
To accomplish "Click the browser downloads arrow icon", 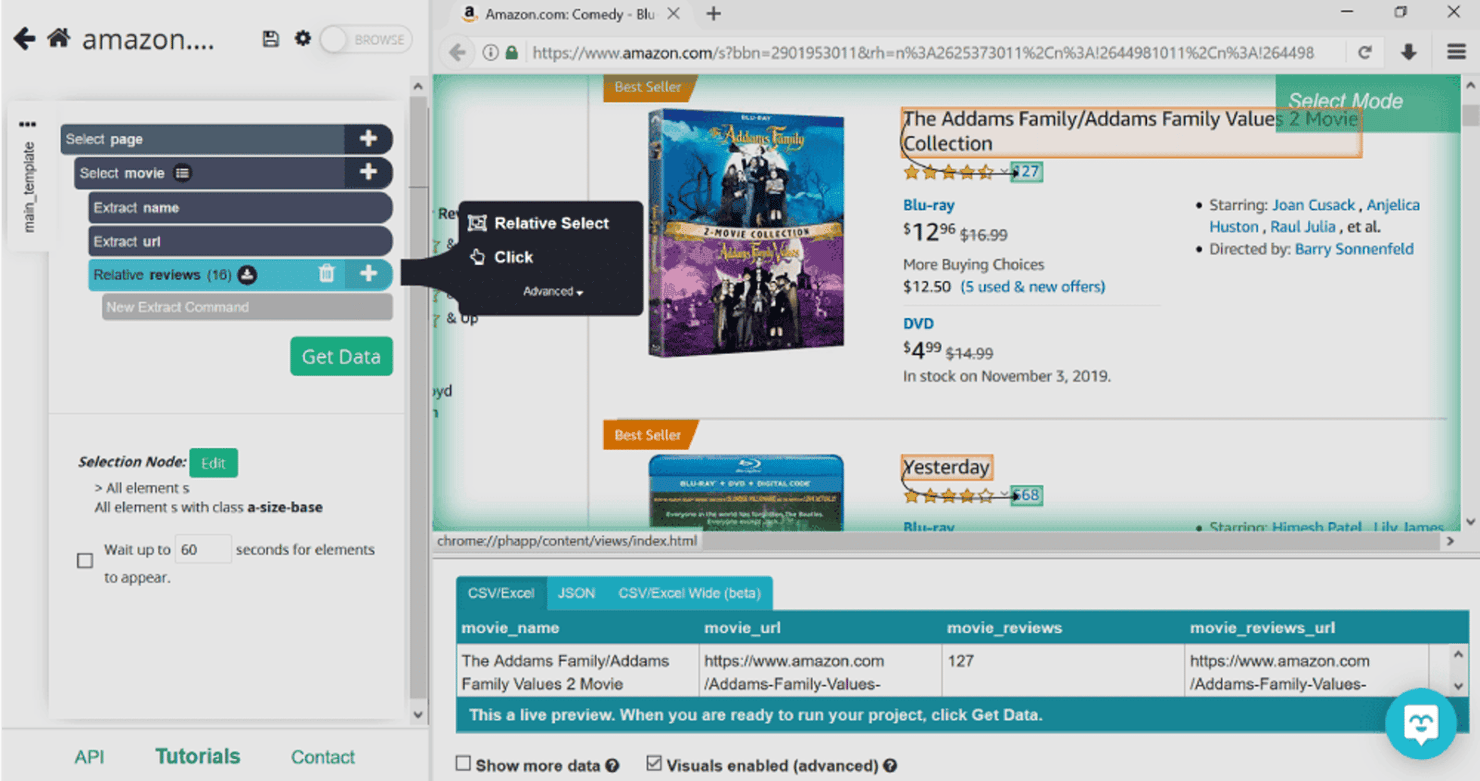I will pos(1409,53).
